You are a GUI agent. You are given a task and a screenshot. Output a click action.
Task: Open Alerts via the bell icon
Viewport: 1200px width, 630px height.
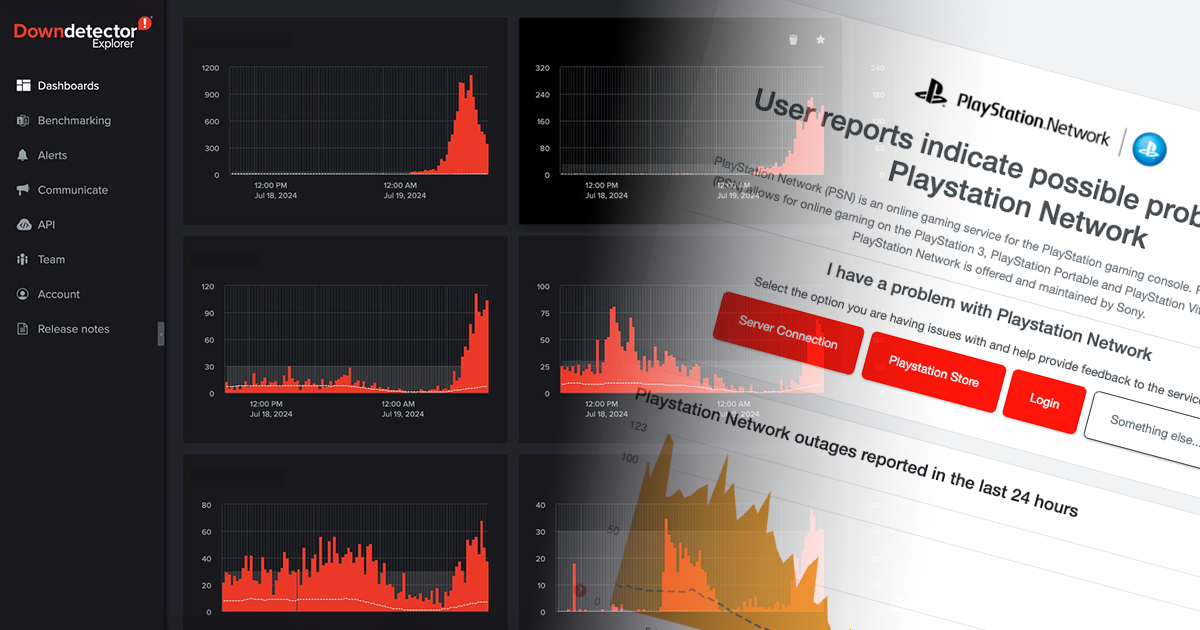[23, 155]
